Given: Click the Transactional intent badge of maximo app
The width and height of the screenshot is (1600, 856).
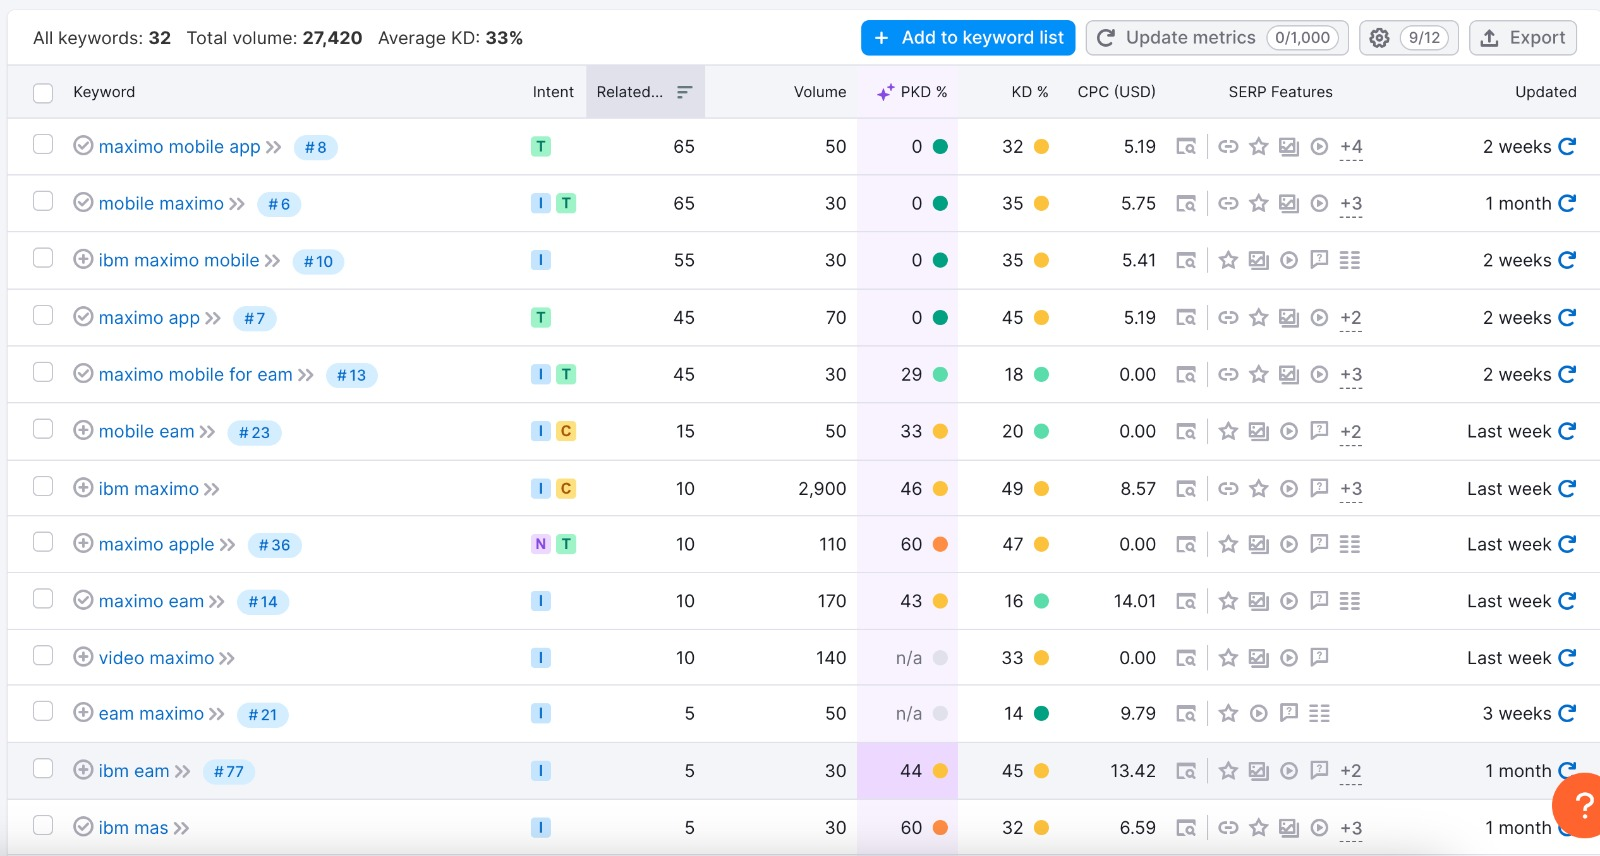Looking at the screenshot, I should pyautogui.click(x=541, y=318).
